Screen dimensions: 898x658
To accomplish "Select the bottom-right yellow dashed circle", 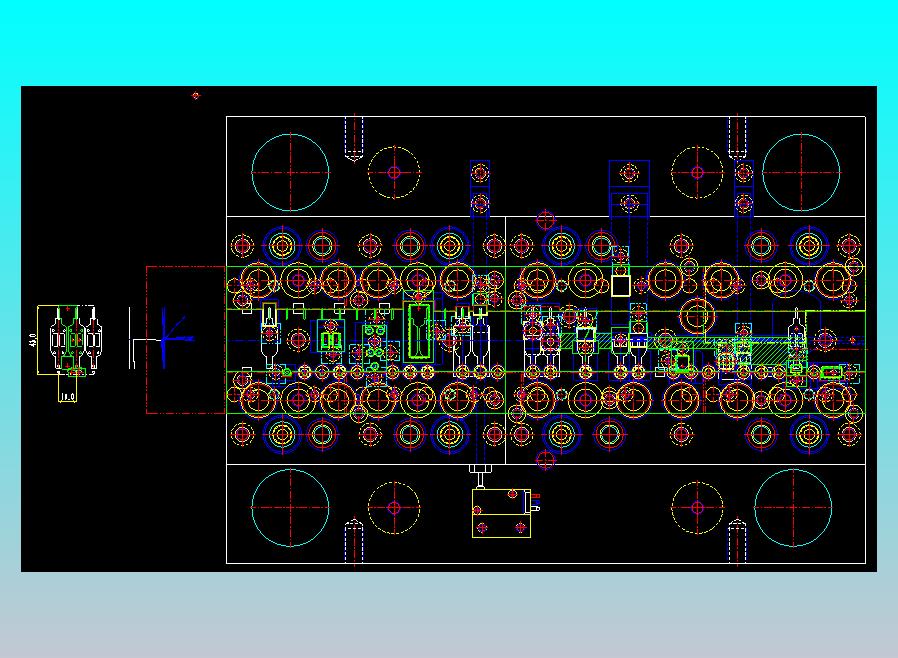I will pyautogui.click(x=697, y=507).
